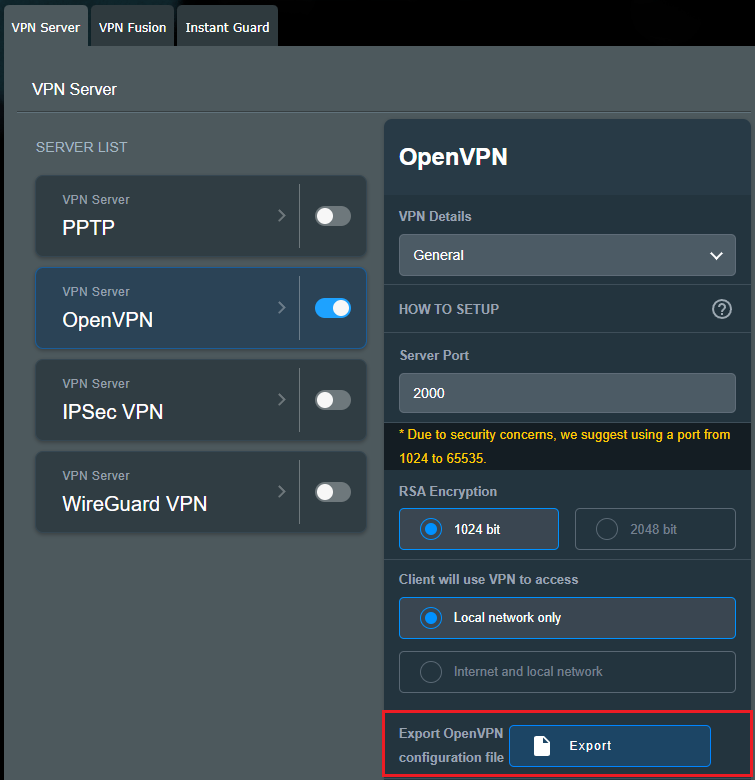The image size is (755, 780).
Task: Click the HOW TO SETUP label
Action: pyautogui.click(x=449, y=309)
